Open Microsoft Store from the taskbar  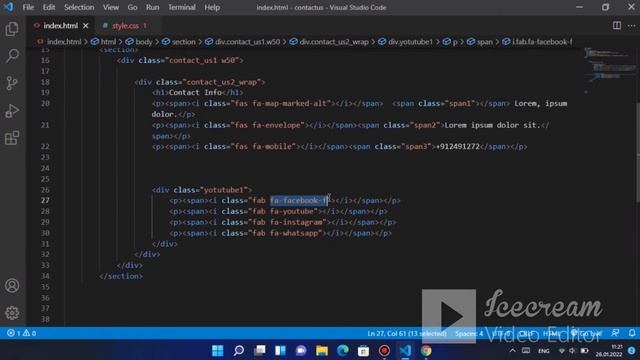point(363,351)
